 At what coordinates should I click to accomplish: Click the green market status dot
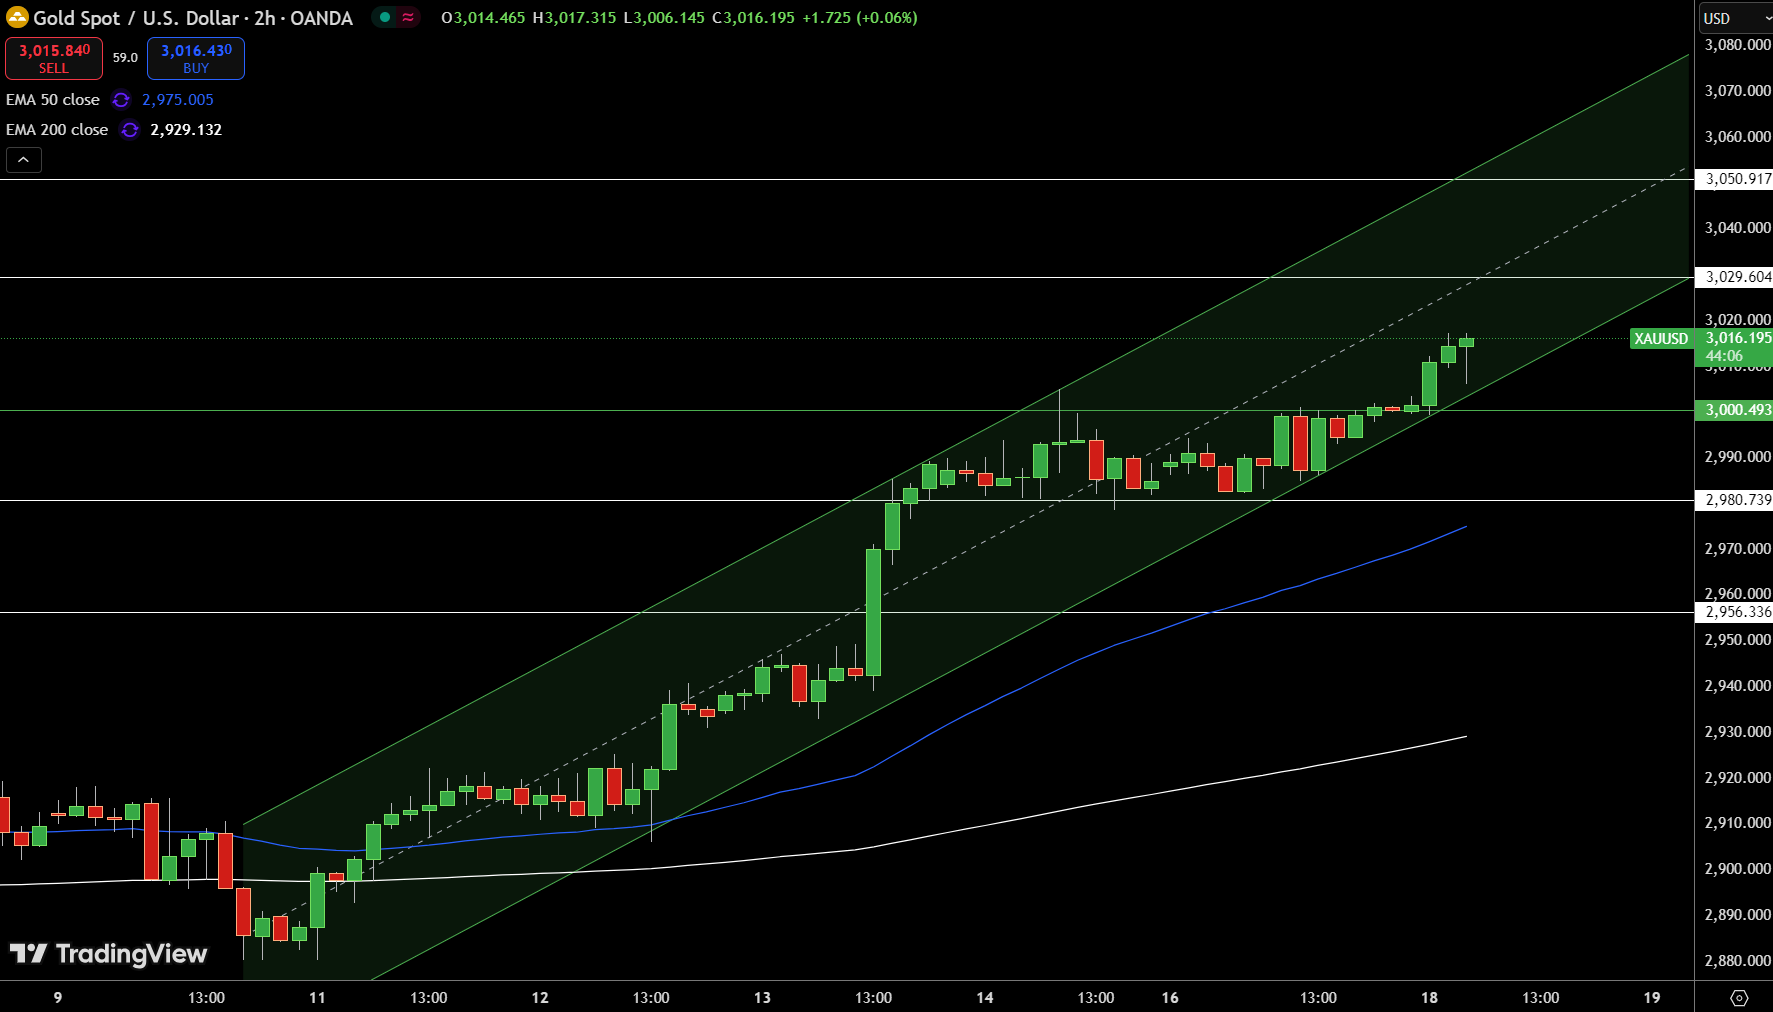385,17
